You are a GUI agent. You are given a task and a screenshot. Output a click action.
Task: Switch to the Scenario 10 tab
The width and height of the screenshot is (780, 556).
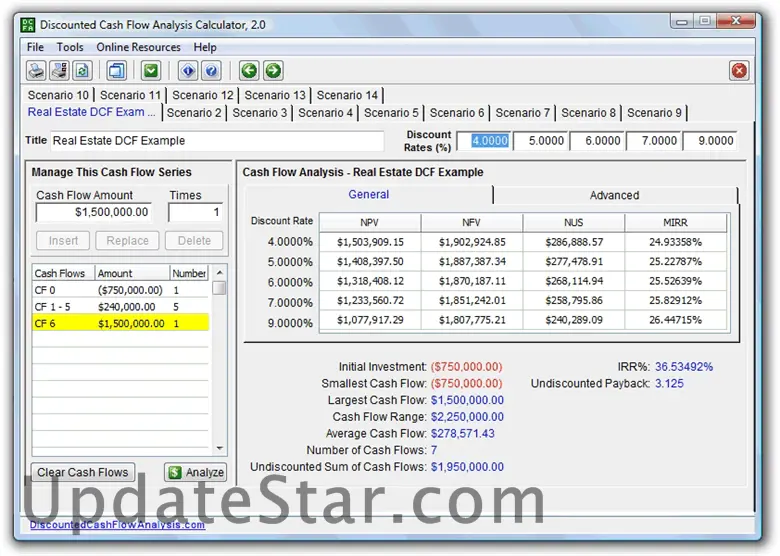(x=58, y=95)
